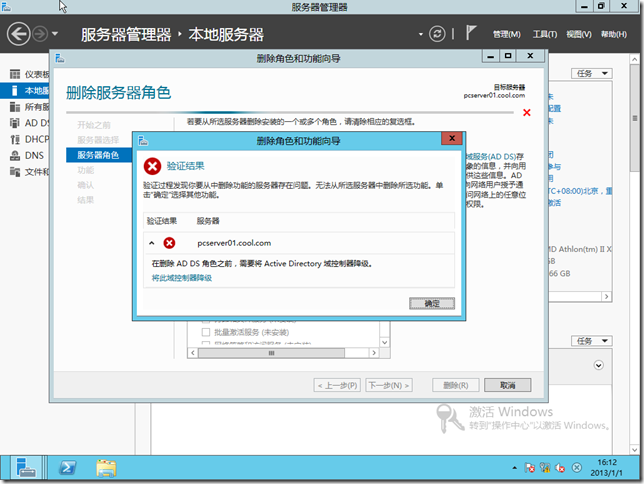Click 上一步(P) button in wizard
The height and width of the screenshot is (484, 644).
337,385
